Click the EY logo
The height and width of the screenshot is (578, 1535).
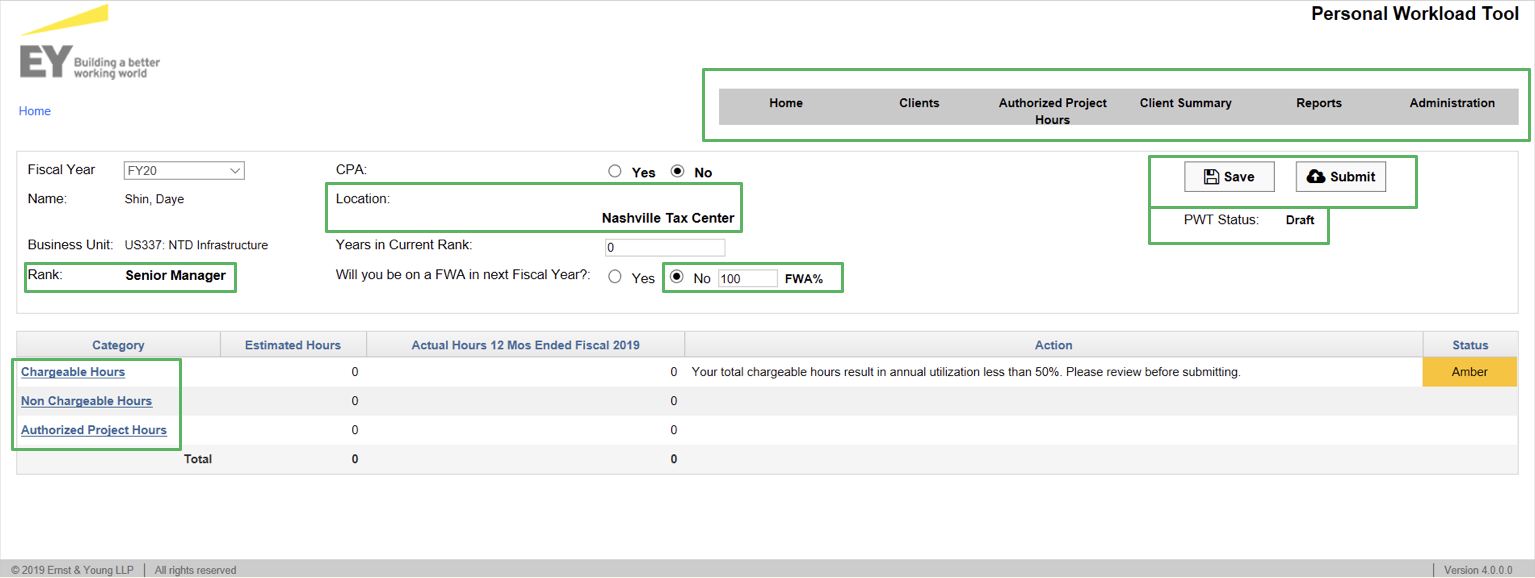coord(89,42)
